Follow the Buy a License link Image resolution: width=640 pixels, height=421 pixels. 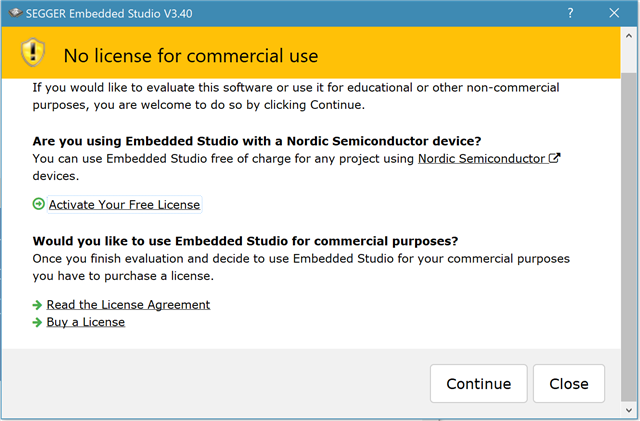(x=86, y=322)
